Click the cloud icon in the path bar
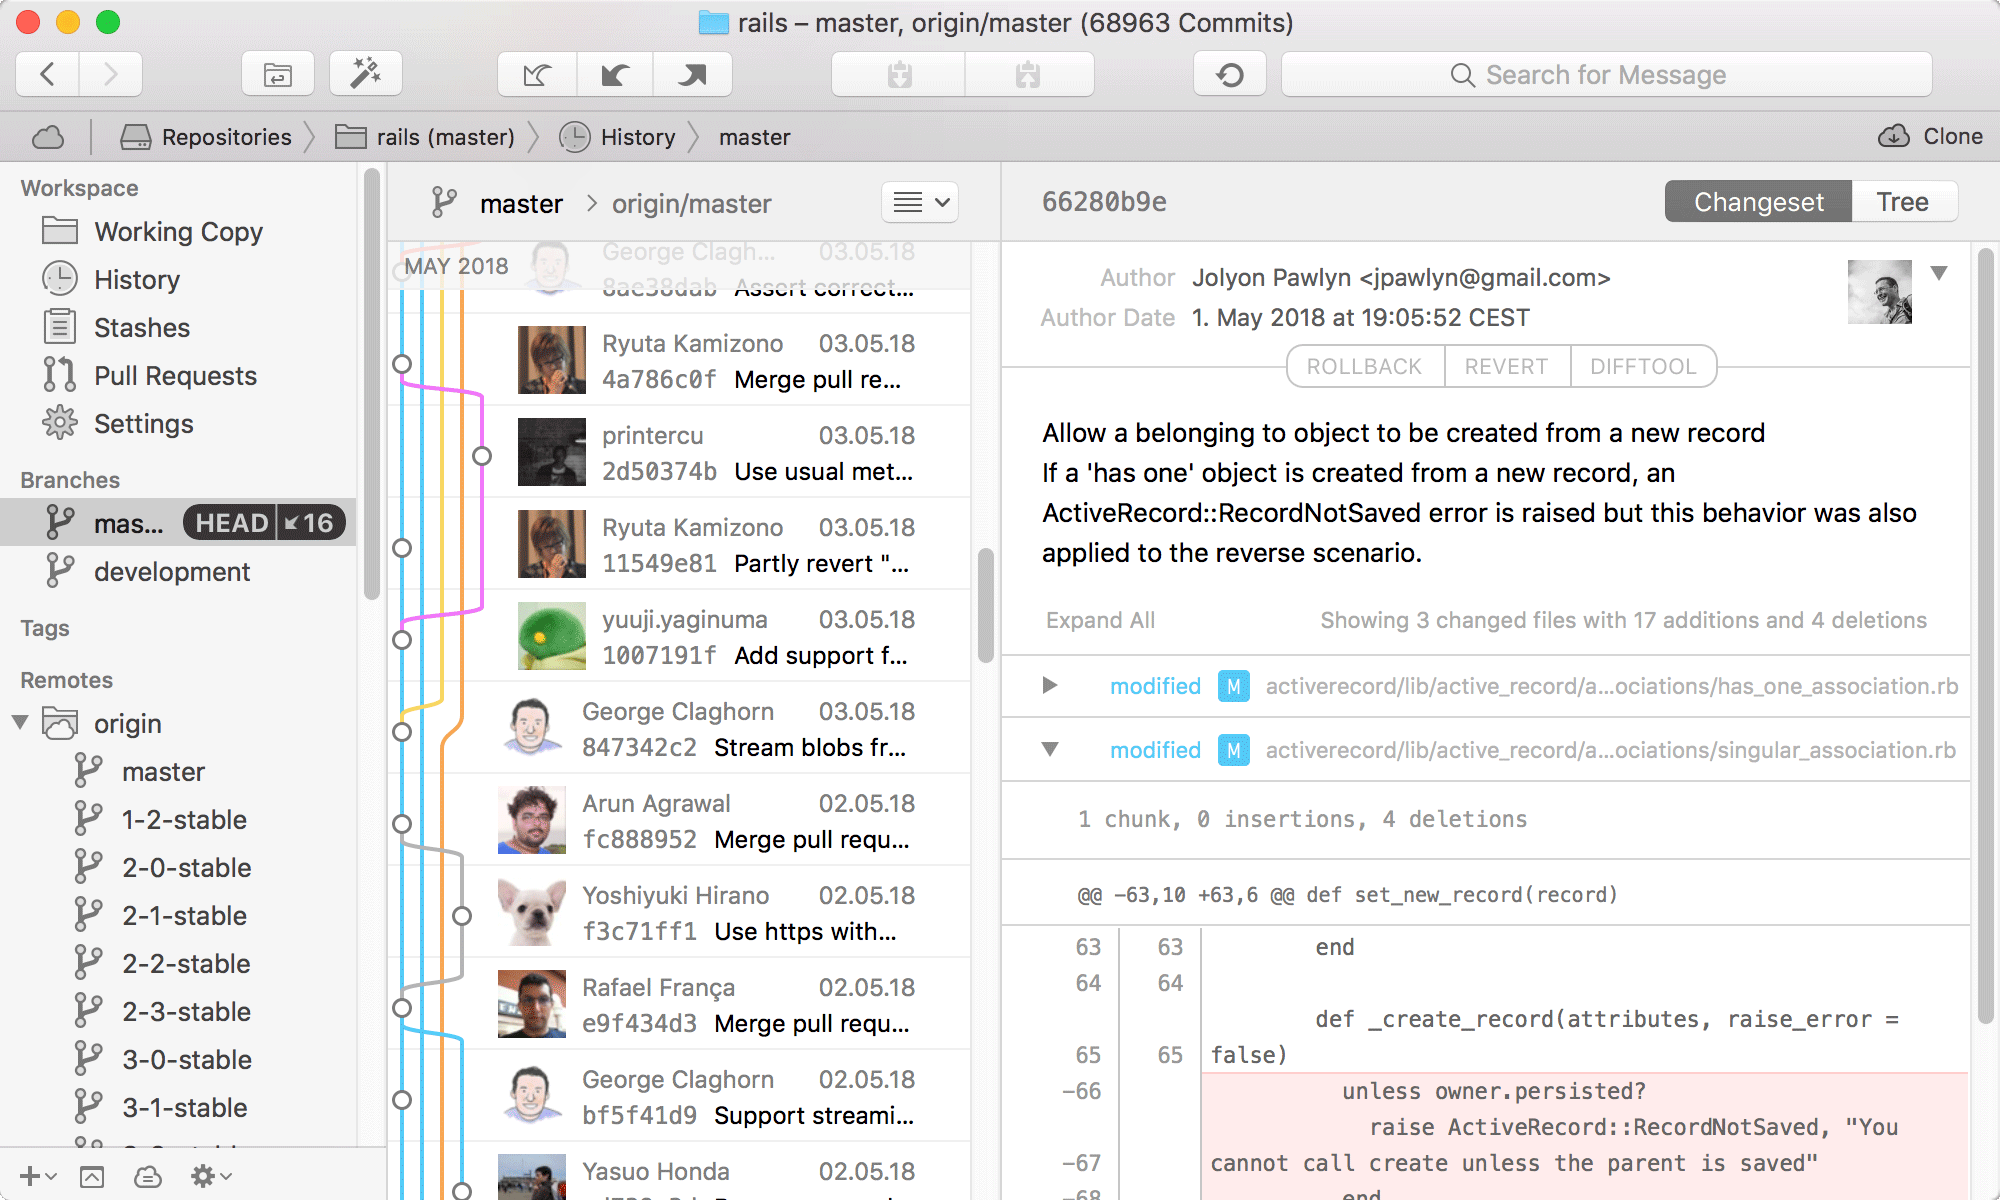This screenshot has width=2000, height=1200. point(48,137)
